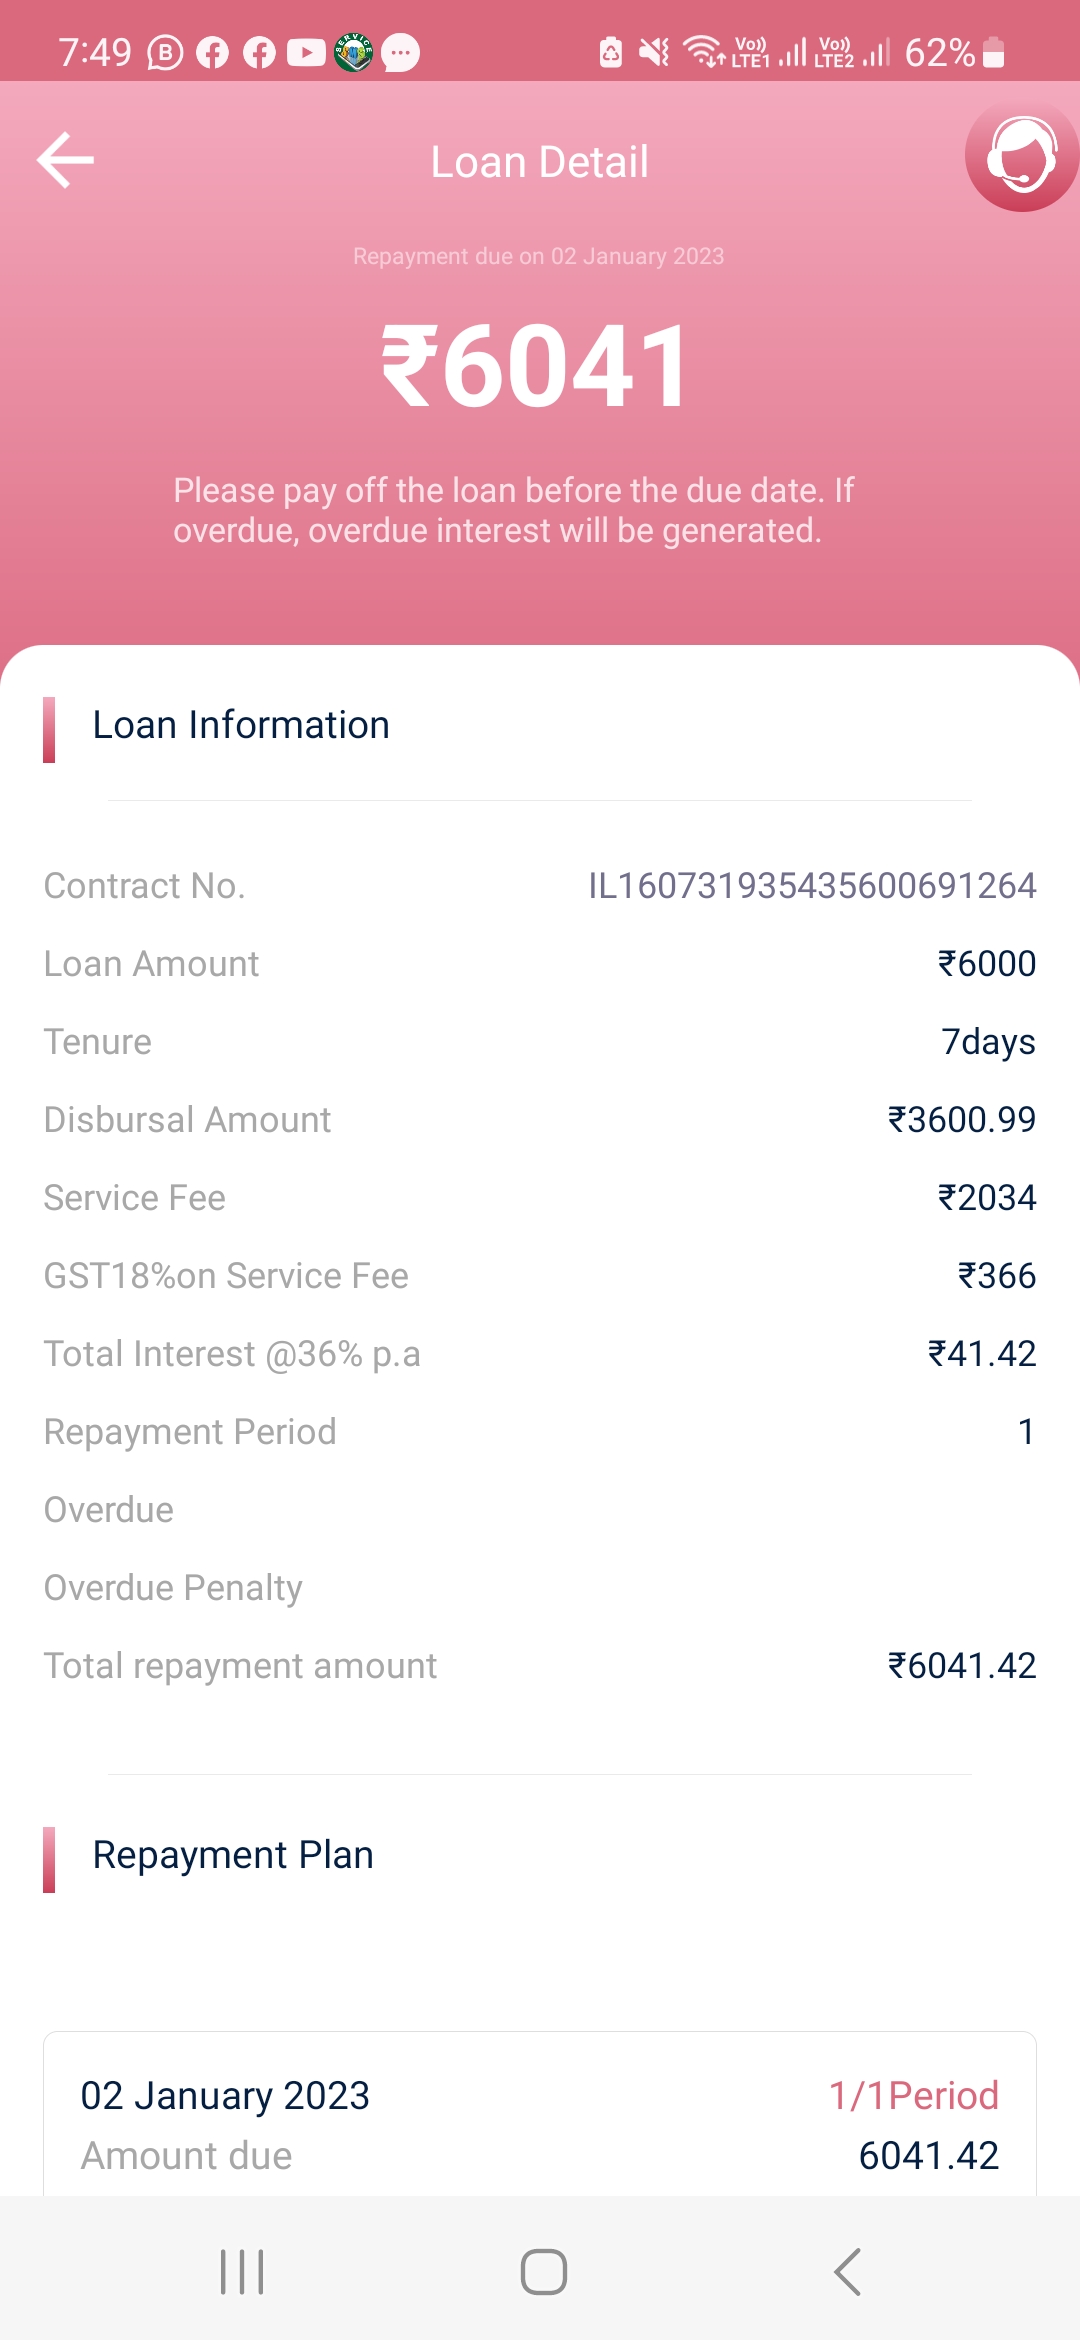Tap the YouTube notification icon in status bar
This screenshot has height=2340, width=1080.
point(306,52)
